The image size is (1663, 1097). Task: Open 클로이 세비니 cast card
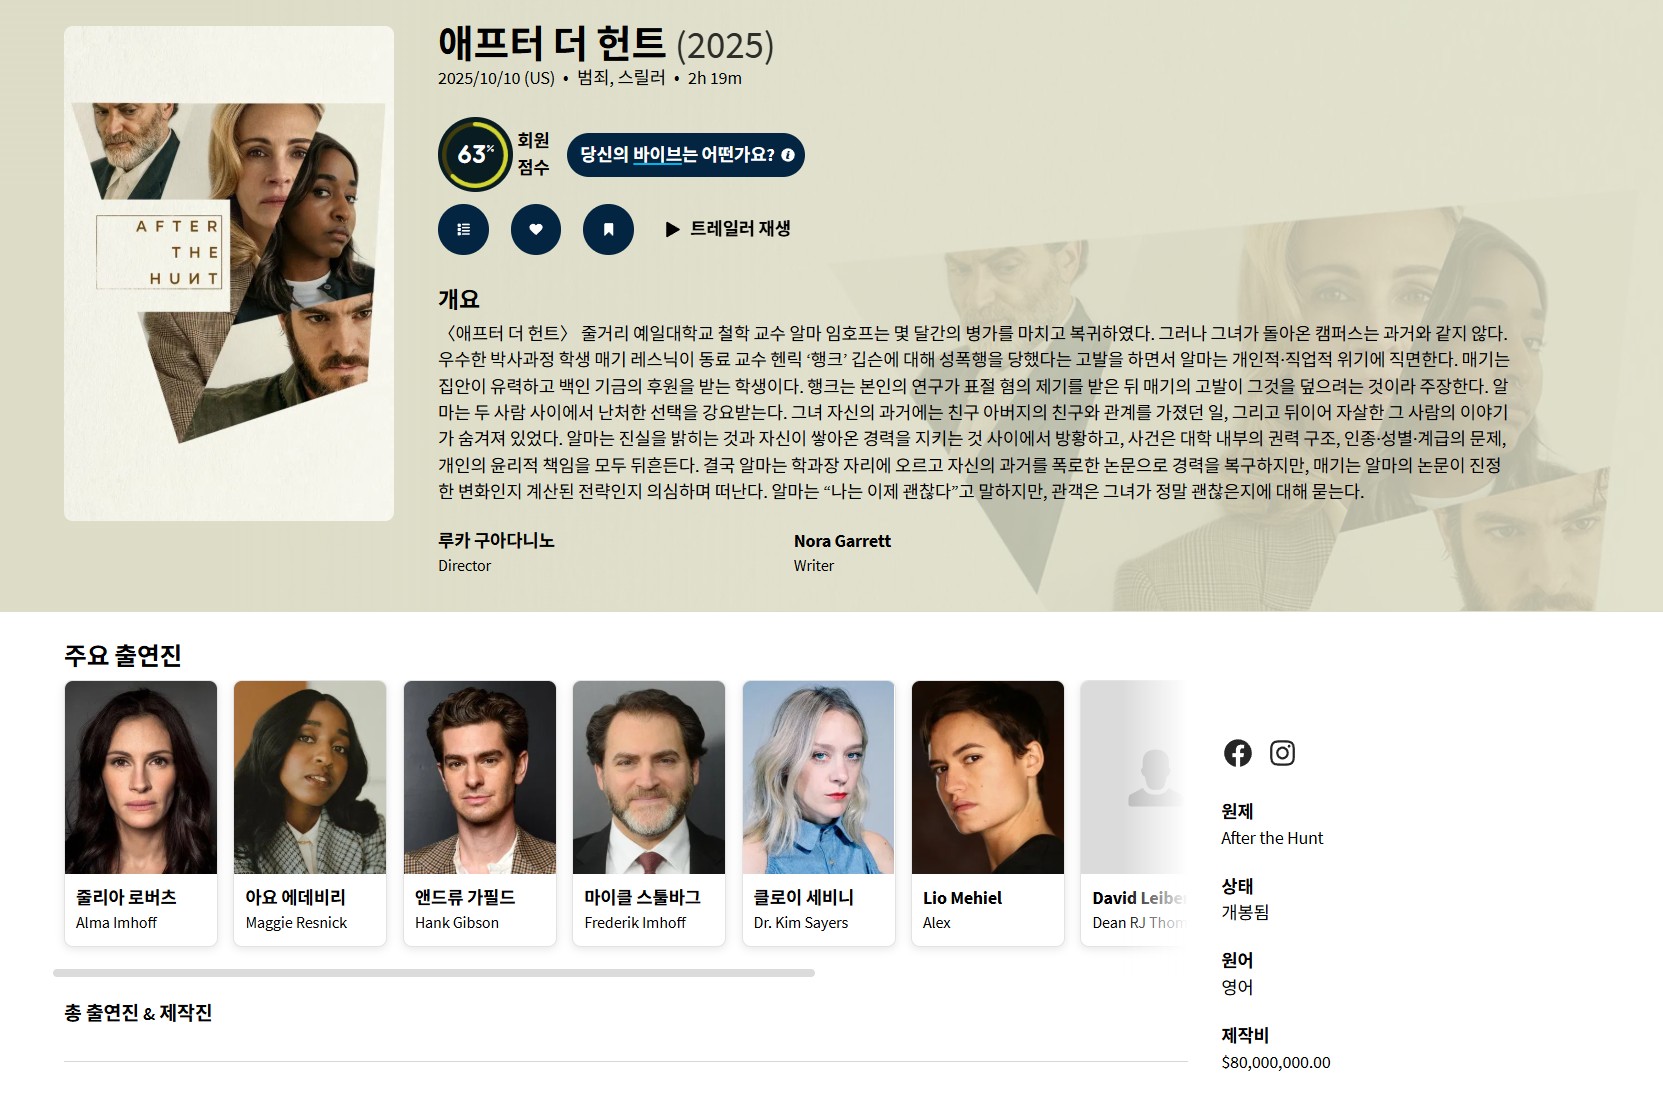pos(819,813)
